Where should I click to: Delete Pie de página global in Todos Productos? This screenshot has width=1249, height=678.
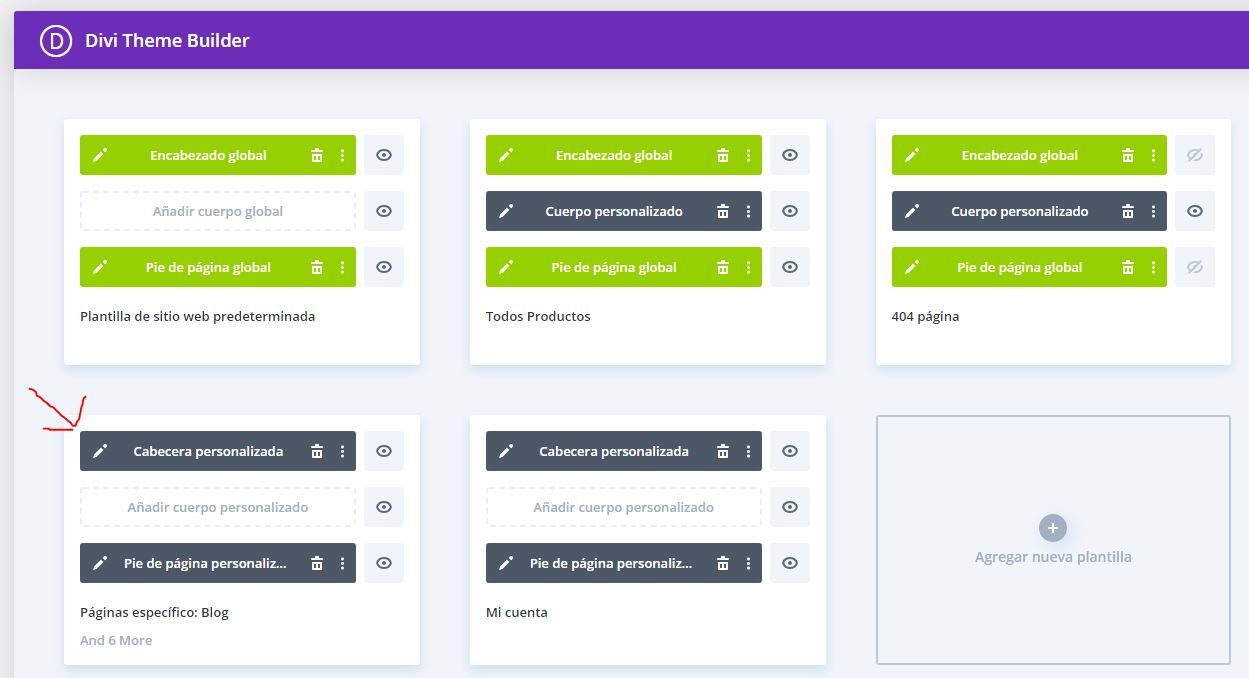723,267
